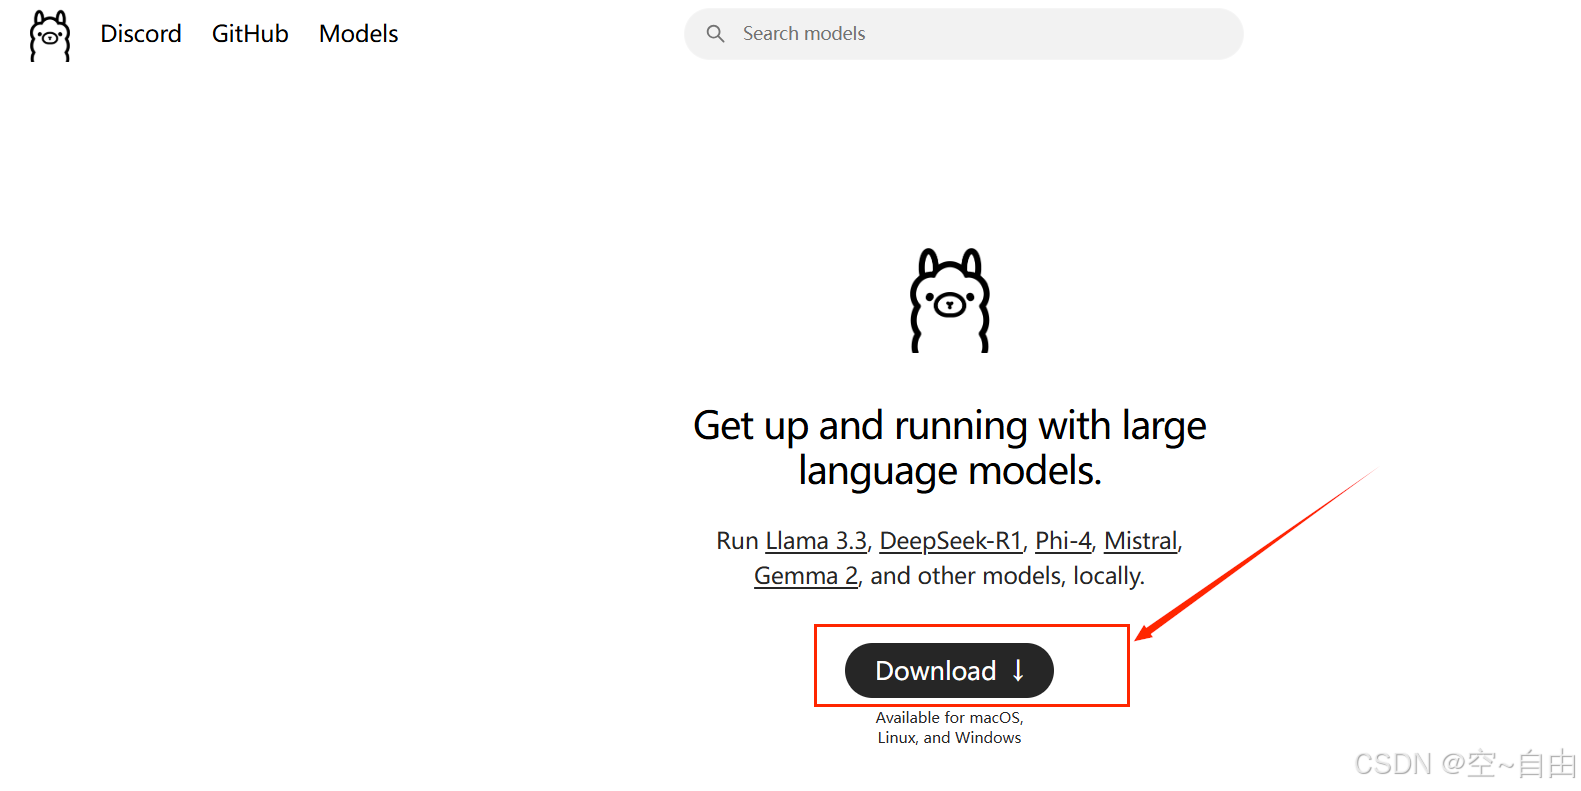Screen dimensions: 1581x791
Task: Click the 'Get up and running' headline
Action: click(949, 448)
